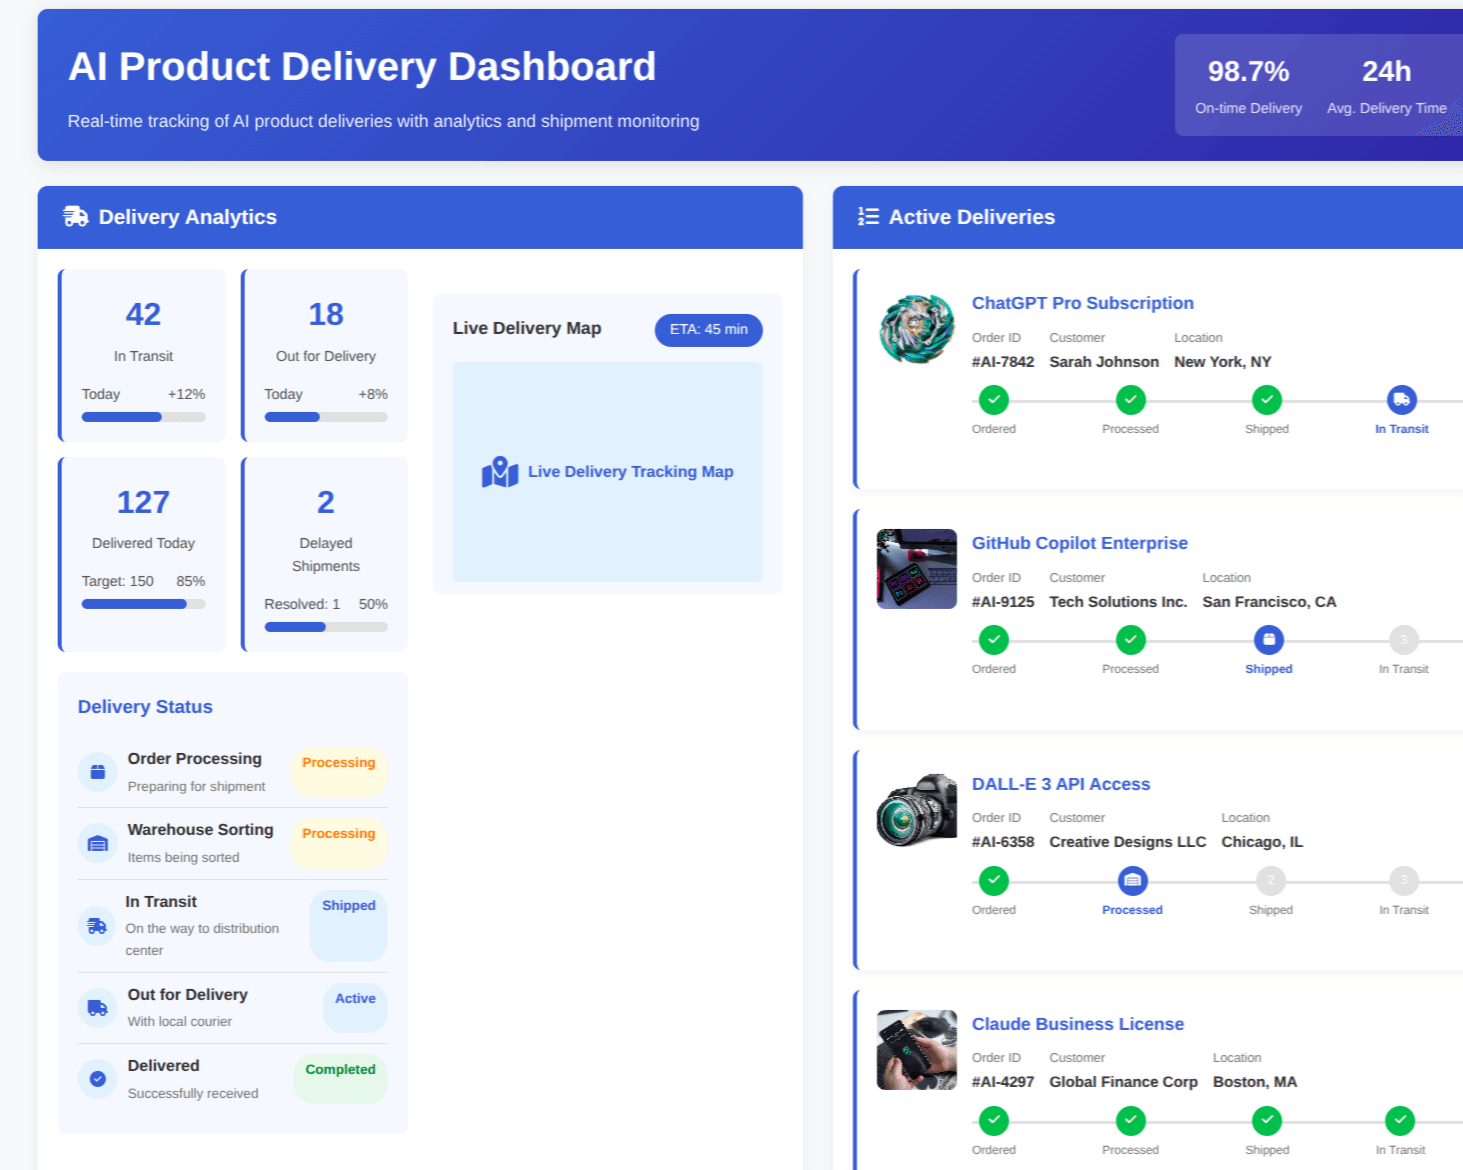Screen dimensions: 1463x1170
Task: Click the Ordered checkmark for ChatGPT Pro Subscription
Action: [994, 400]
